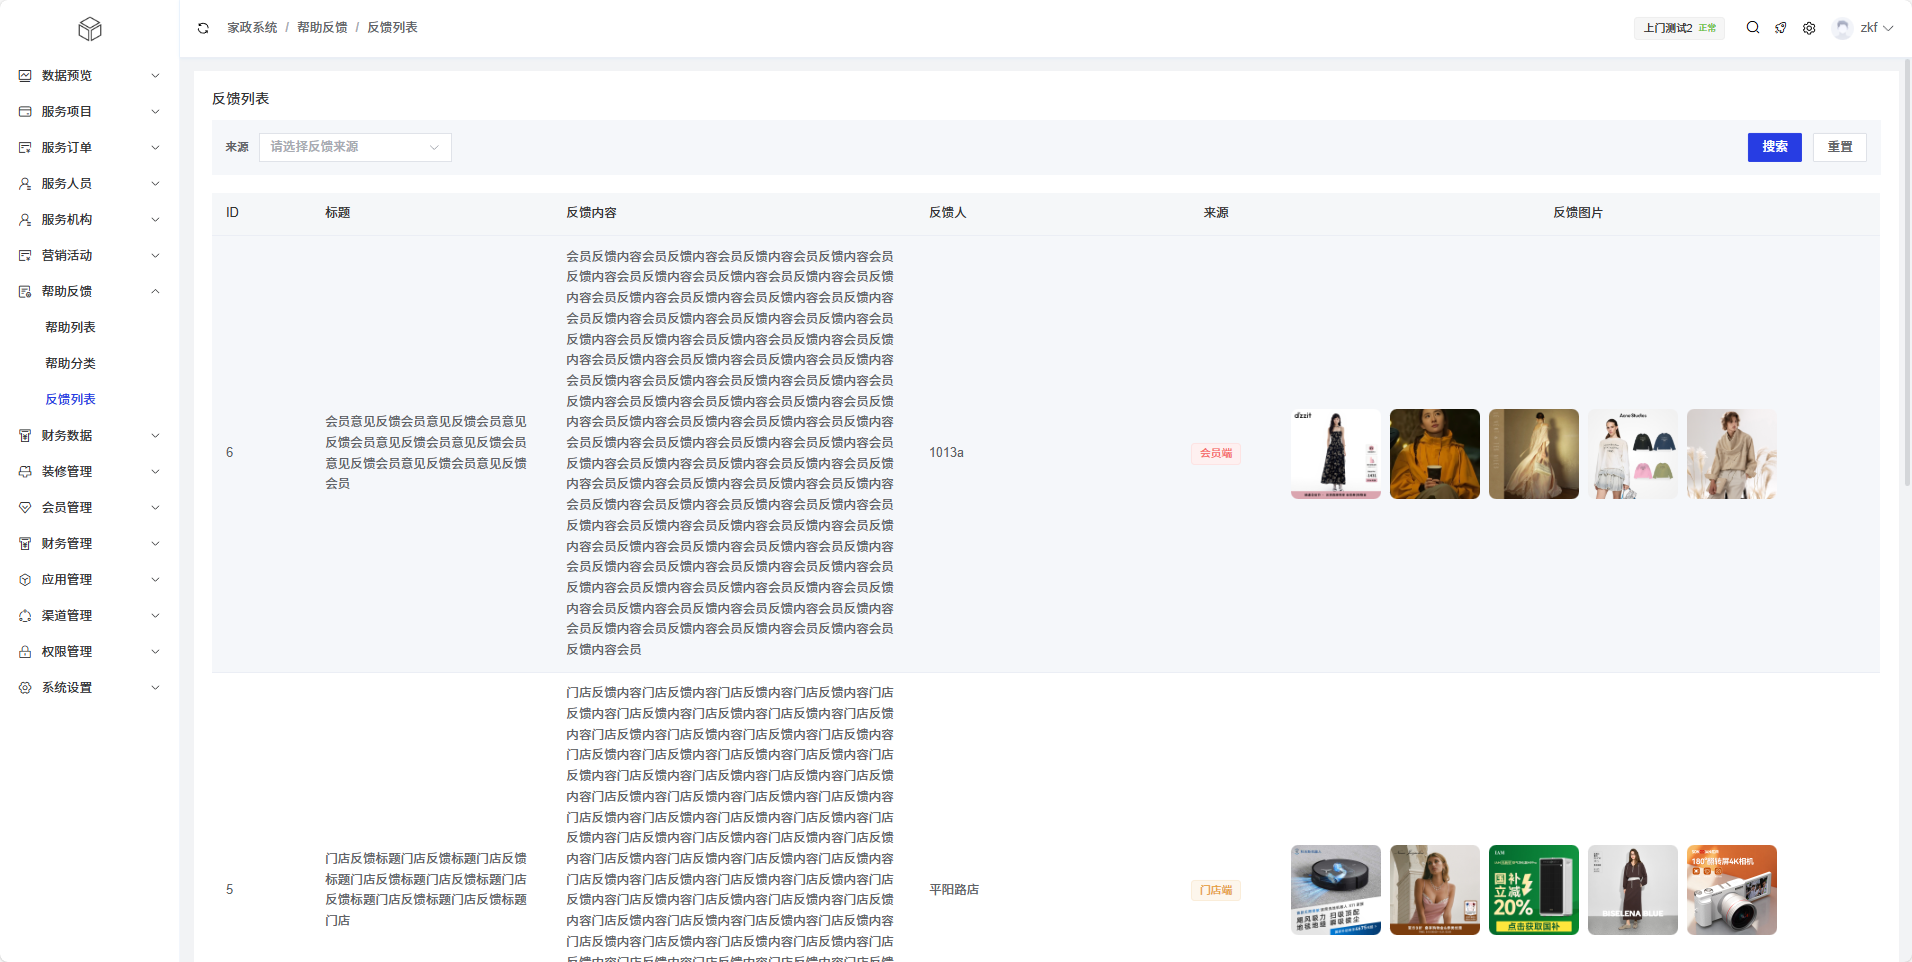Image resolution: width=1912 pixels, height=962 pixels.
Task: Click the 帮助反馈 breadcrumb link
Action: (x=322, y=28)
